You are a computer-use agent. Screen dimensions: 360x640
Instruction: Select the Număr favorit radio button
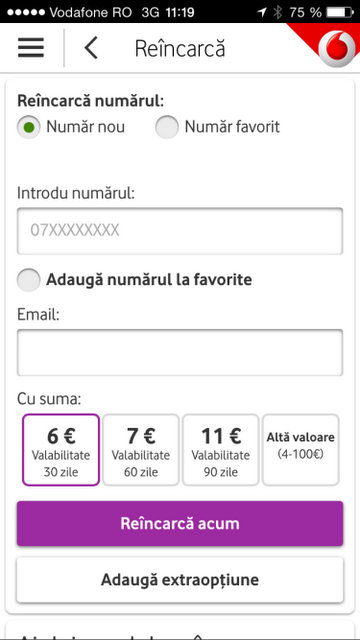tap(167, 127)
